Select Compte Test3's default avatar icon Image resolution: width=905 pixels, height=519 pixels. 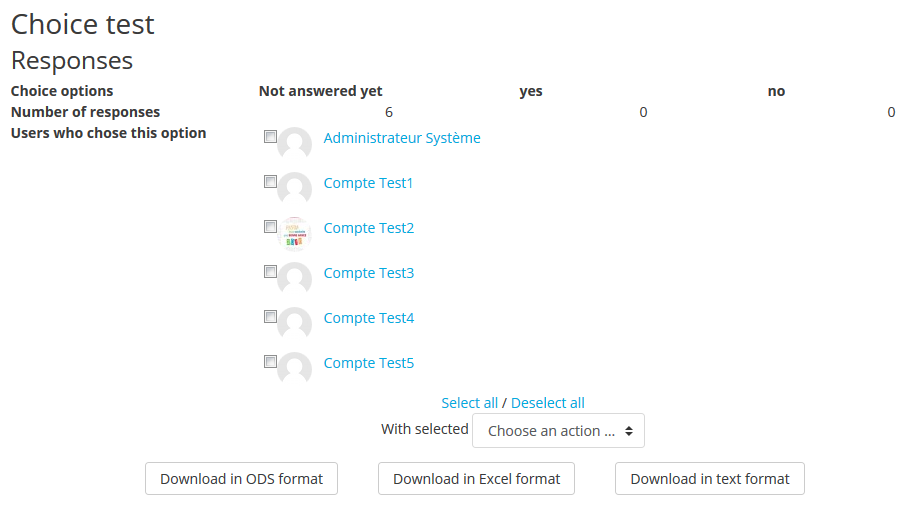point(294,279)
